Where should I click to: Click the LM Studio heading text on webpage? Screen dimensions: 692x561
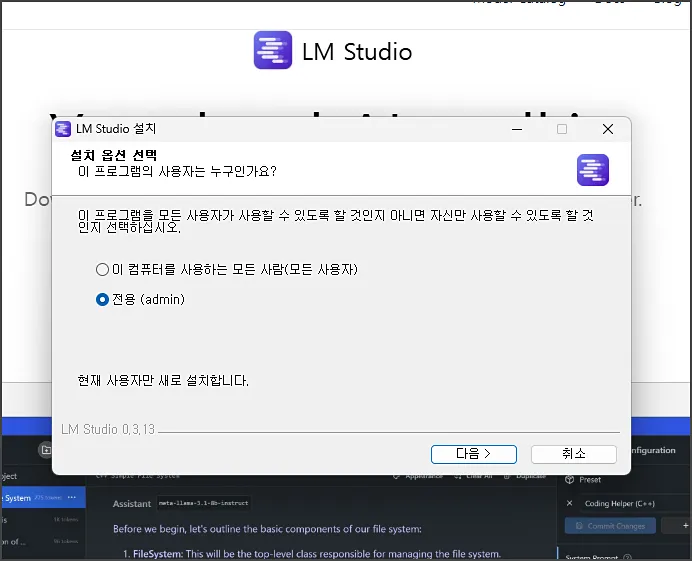pos(357,52)
